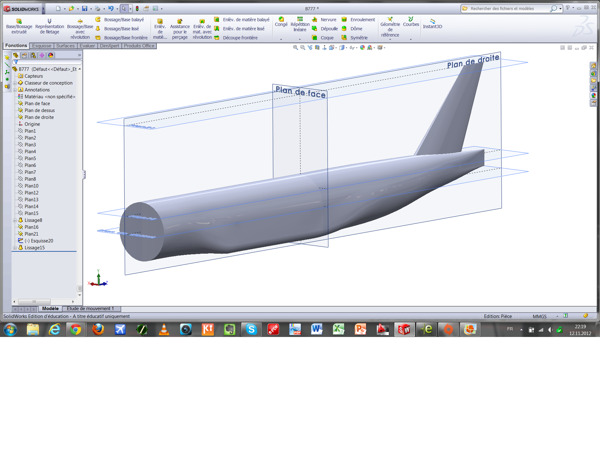Viewport: 600px width, 468px height.
Task: Click the Dépouille tool
Action: [325, 29]
